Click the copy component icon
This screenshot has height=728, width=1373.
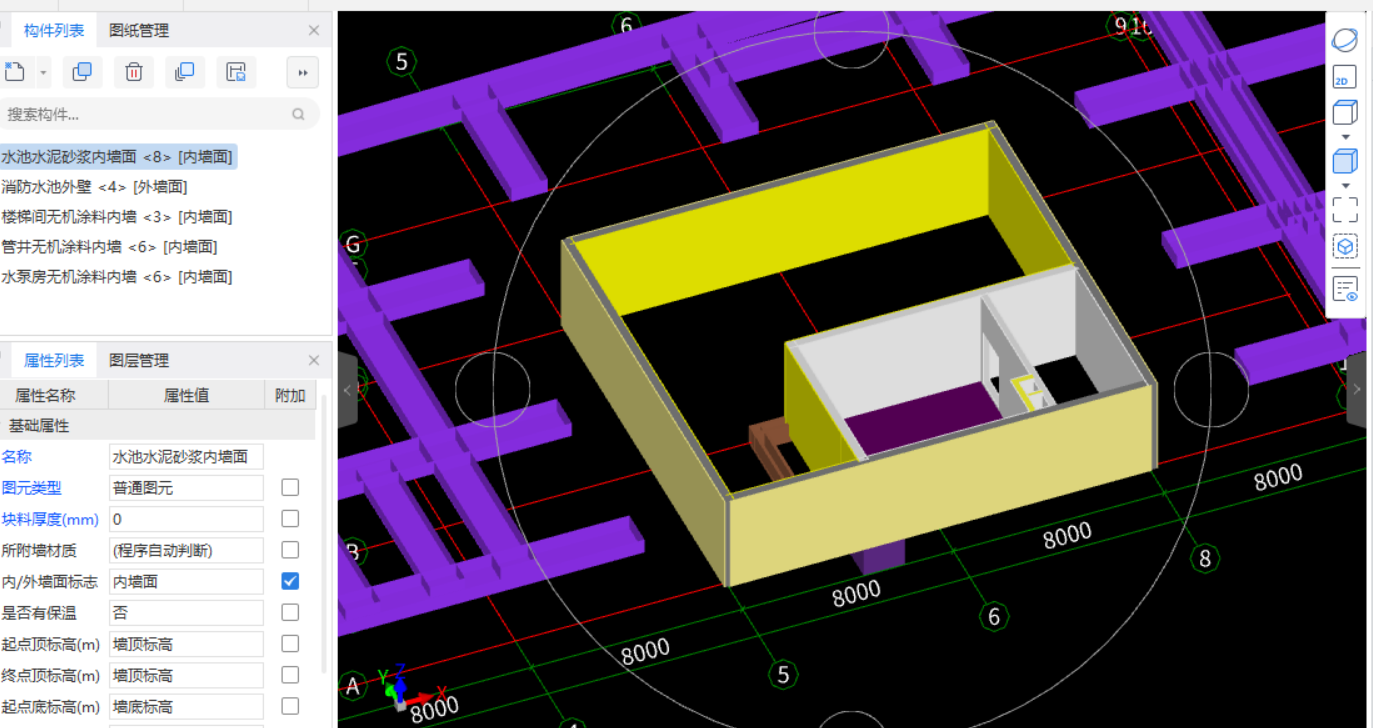pos(83,72)
